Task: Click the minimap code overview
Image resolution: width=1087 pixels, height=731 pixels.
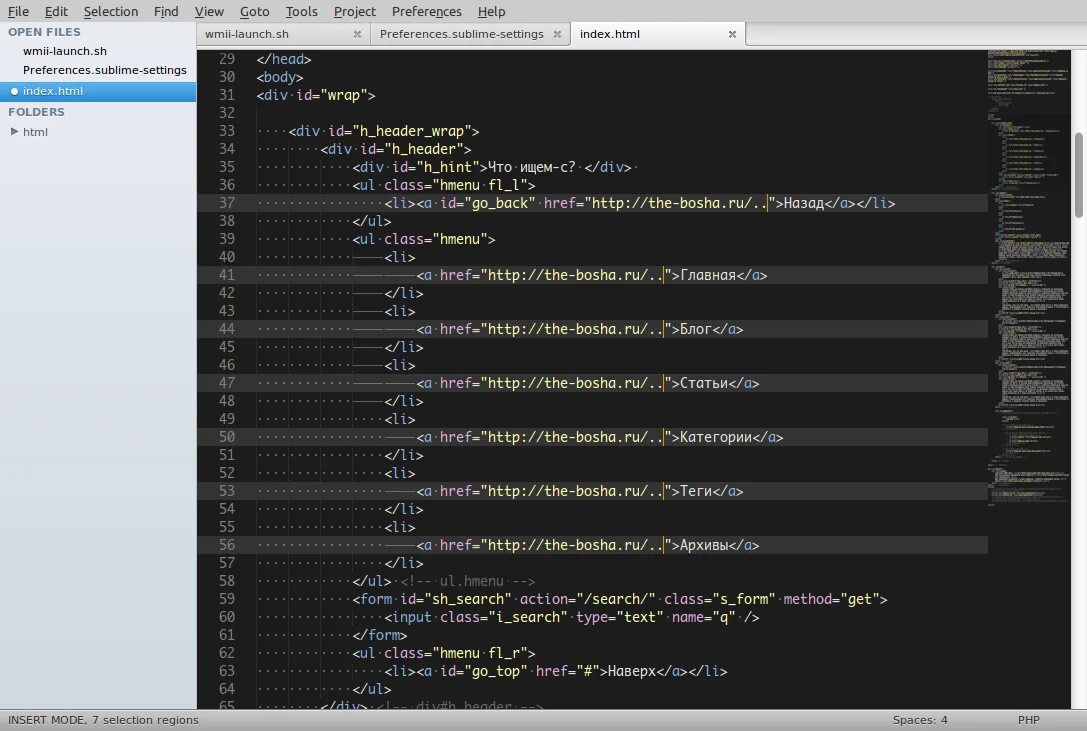Action: click(x=1029, y=277)
